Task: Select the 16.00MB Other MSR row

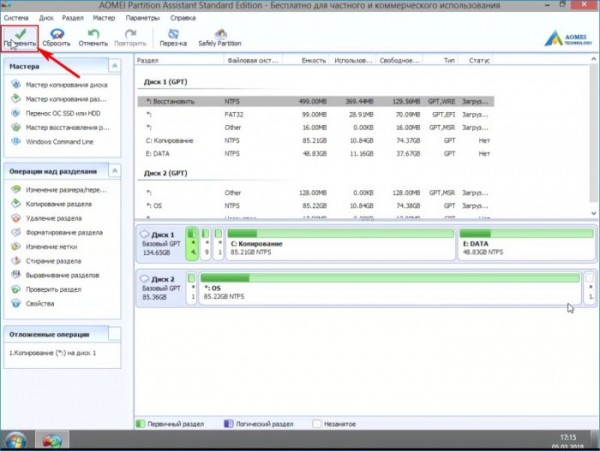Action: click(x=316, y=127)
